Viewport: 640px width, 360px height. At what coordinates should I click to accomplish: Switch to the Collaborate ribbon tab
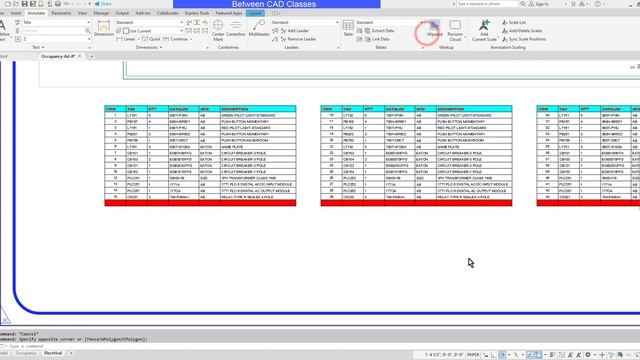[x=167, y=13]
